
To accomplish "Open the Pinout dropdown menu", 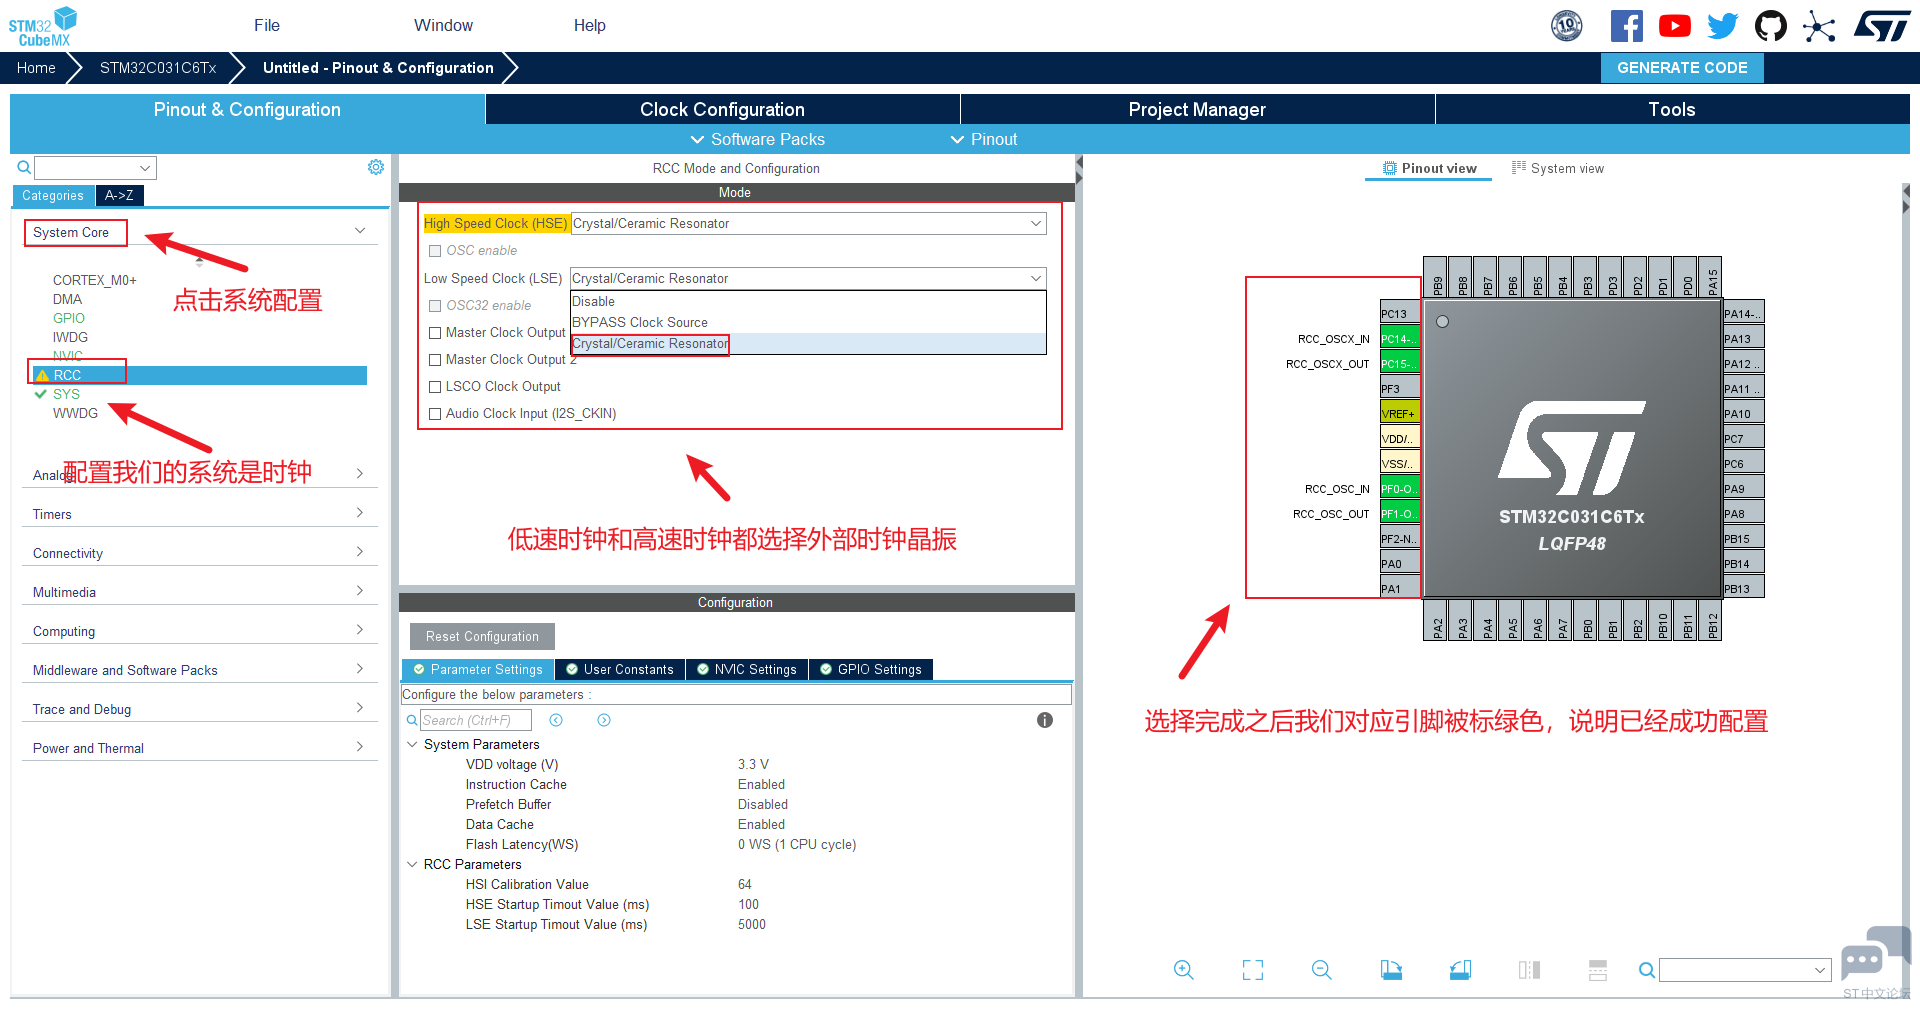I will 984,140.
